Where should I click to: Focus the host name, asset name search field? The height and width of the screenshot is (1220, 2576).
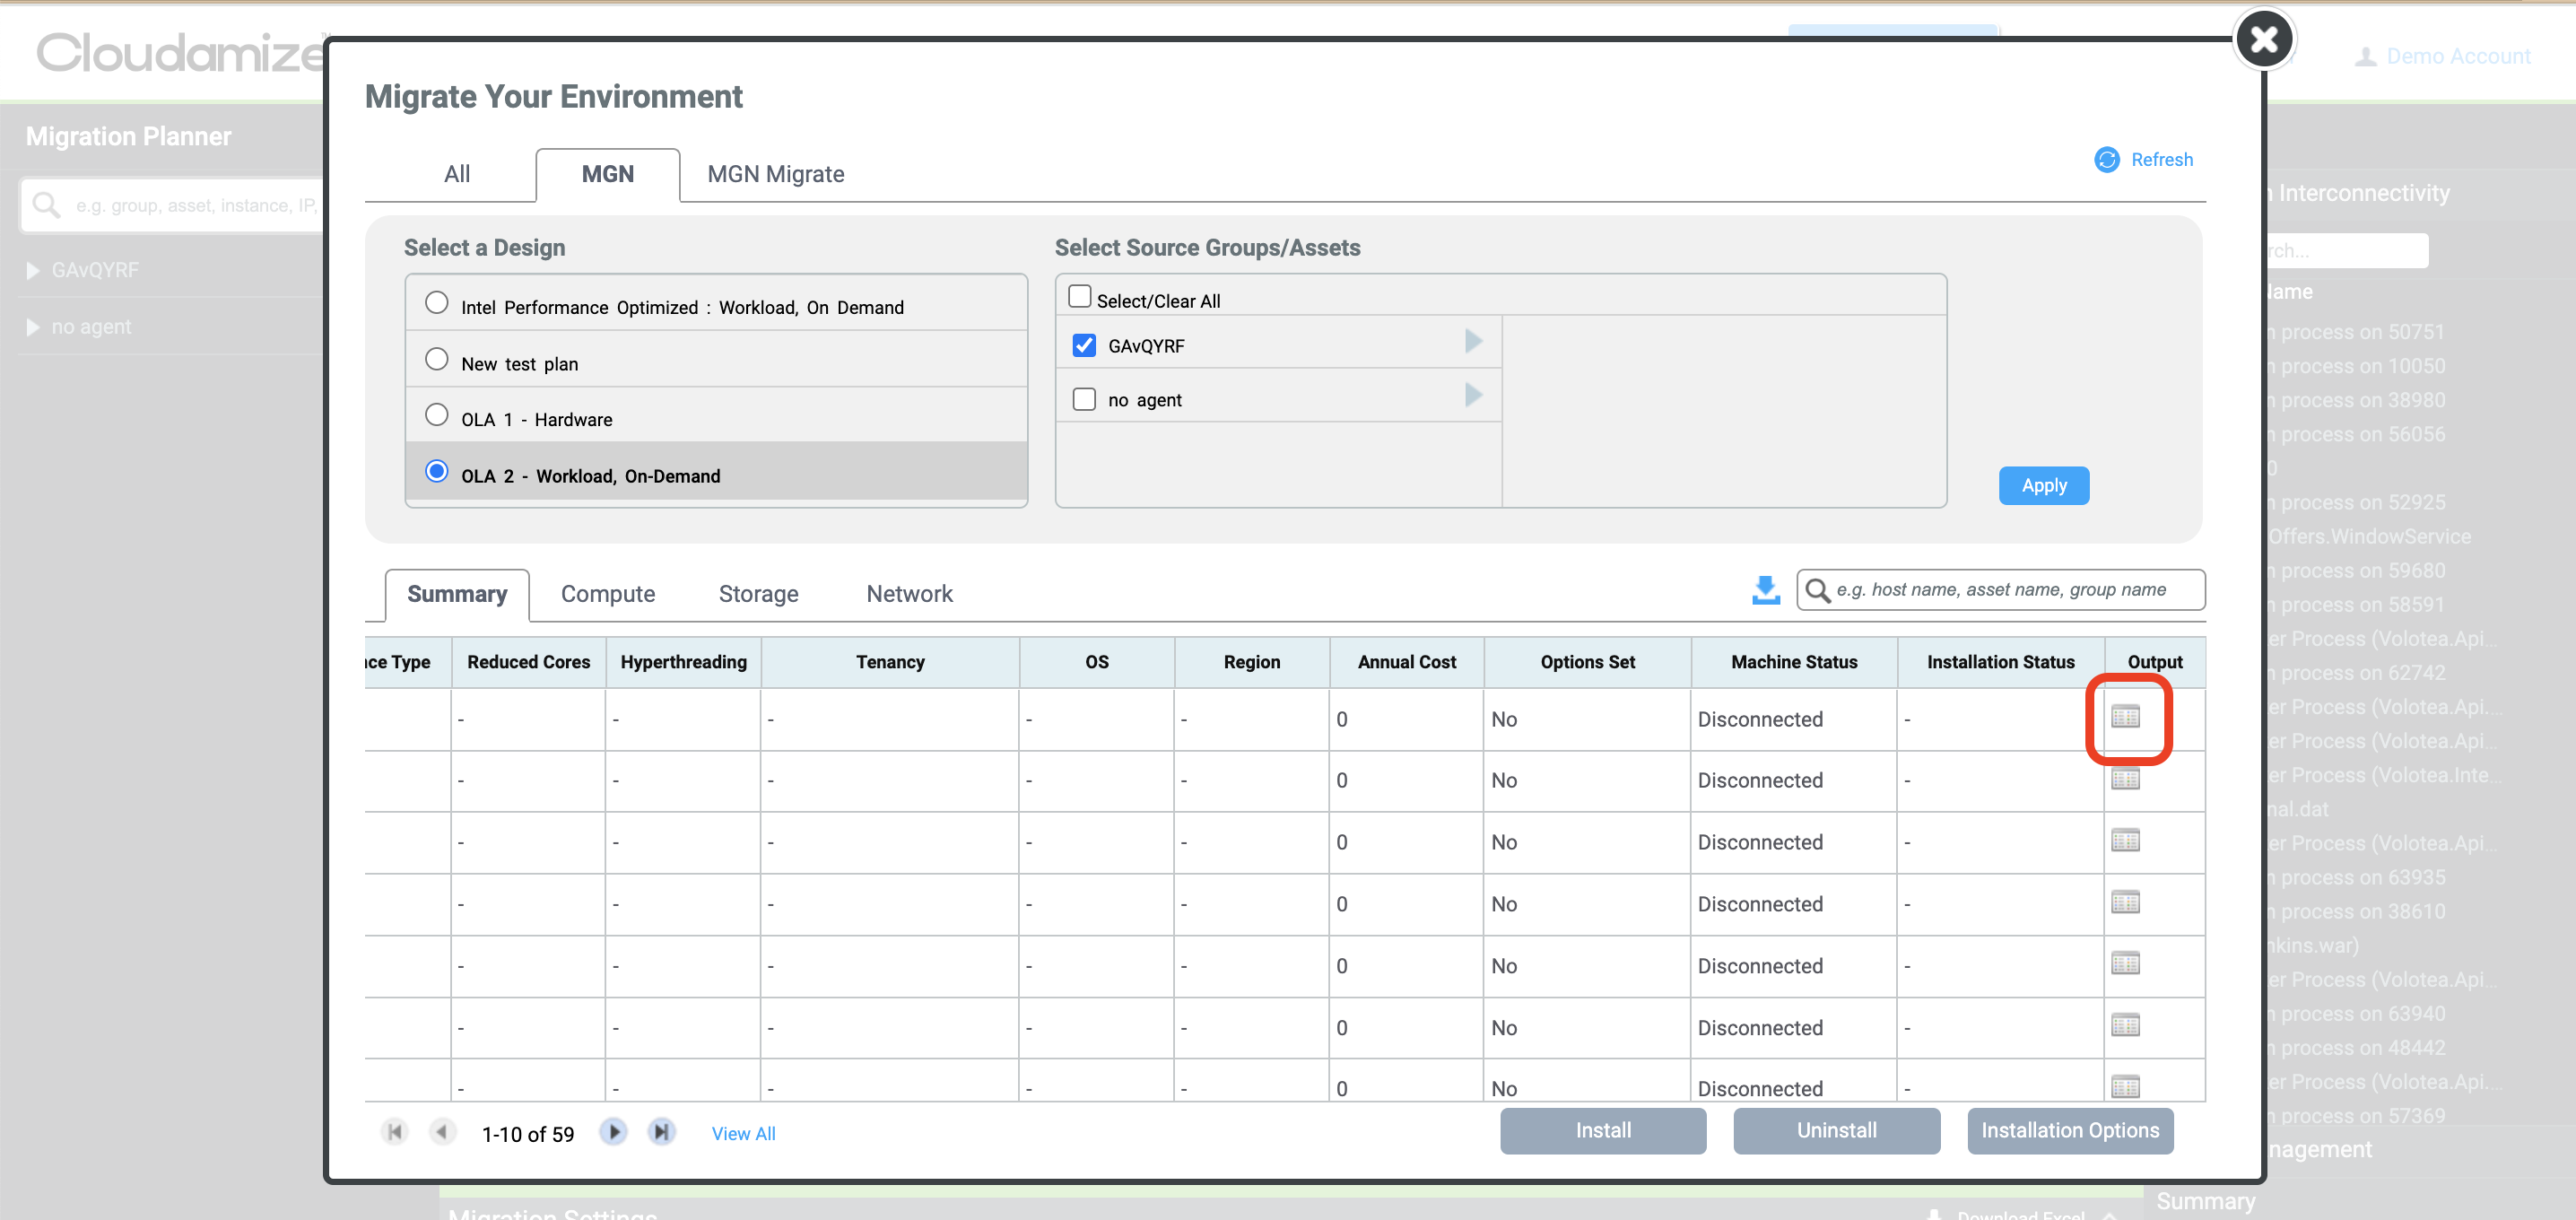2002,590
